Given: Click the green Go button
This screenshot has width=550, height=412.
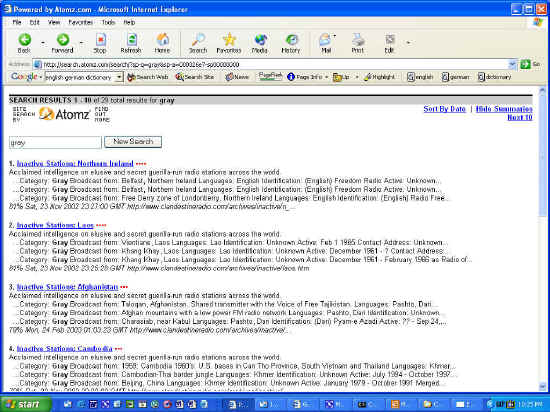Looking at the screenshot, I should 530,64.
